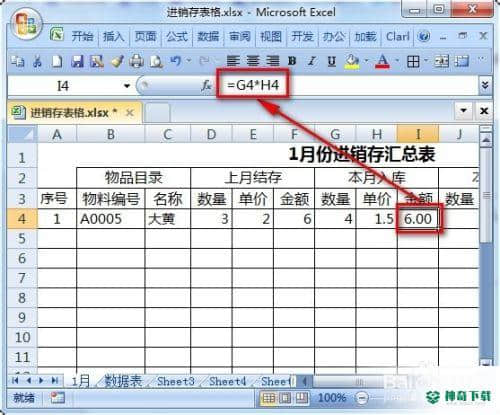Open the font color dropdown arrow

397,61
